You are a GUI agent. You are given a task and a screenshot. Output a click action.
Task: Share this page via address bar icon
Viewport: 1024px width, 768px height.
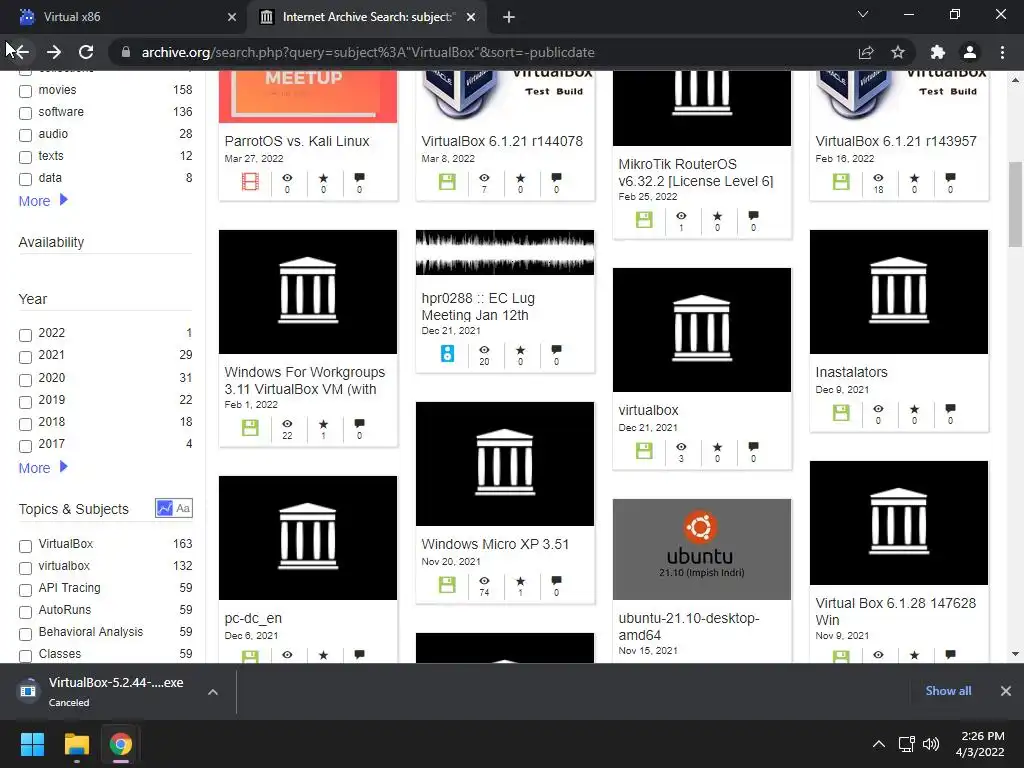pyautogui.click(x=866, y=52)
